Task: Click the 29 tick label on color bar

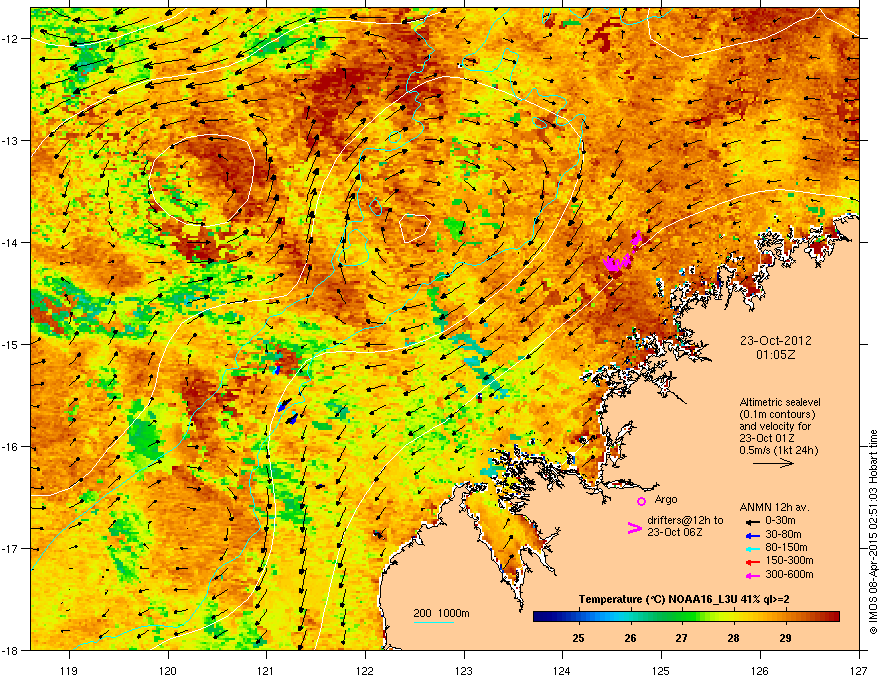Action: click(x=785, y=638)
